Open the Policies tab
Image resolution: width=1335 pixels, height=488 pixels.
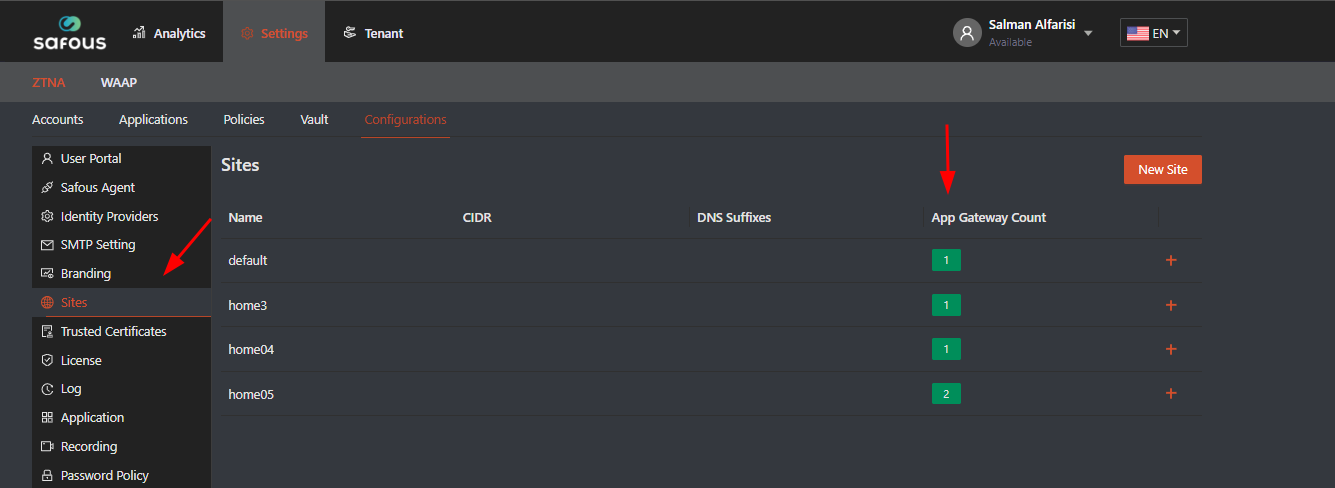(244, 120)
